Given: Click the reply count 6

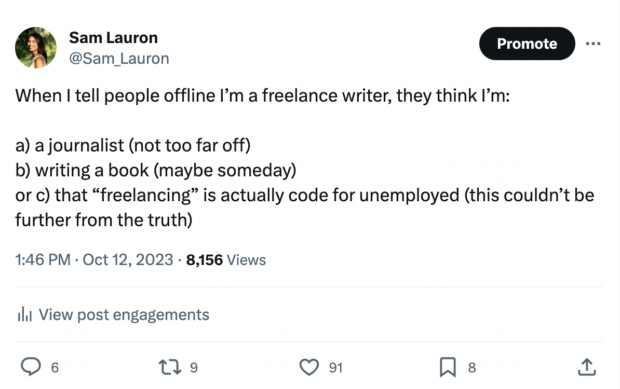Looking at the screenshot, I should click(55, 368).
